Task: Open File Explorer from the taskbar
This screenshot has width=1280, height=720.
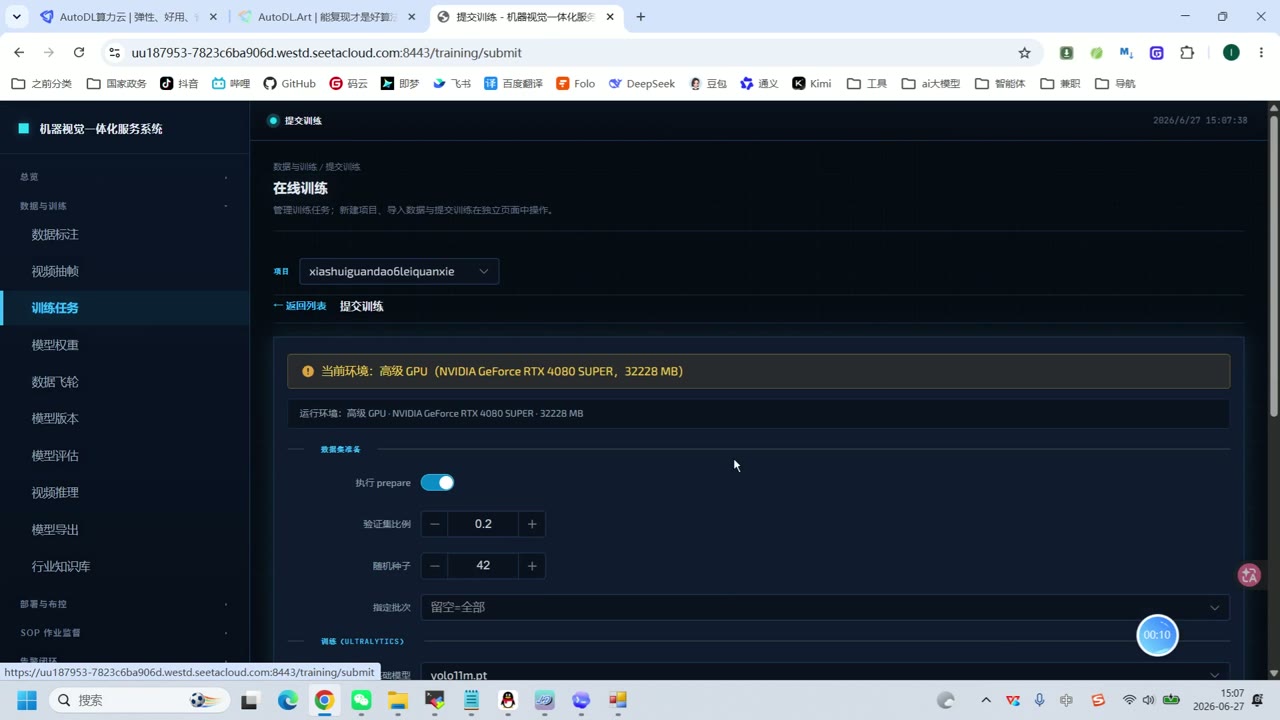Action: 398,700
